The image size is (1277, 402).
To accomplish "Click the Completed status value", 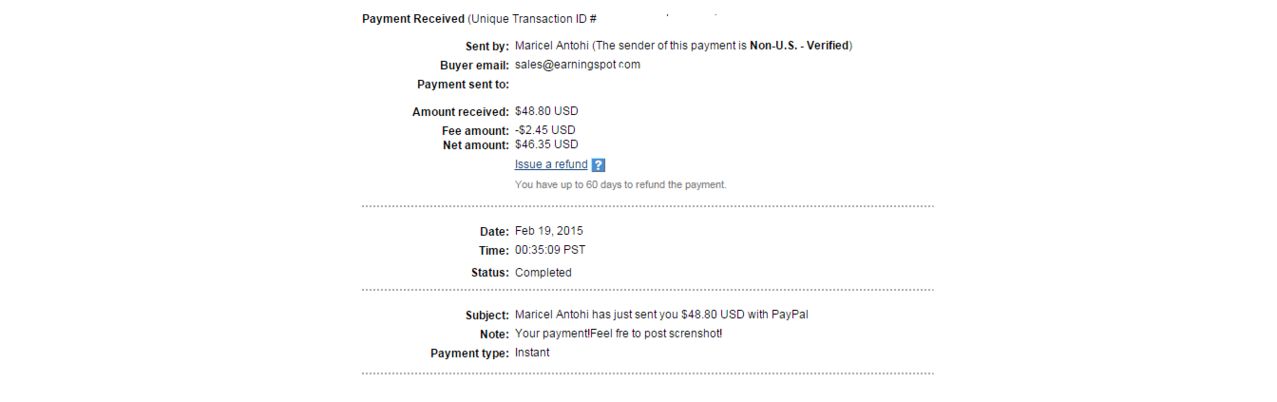I will pos(543,272).
